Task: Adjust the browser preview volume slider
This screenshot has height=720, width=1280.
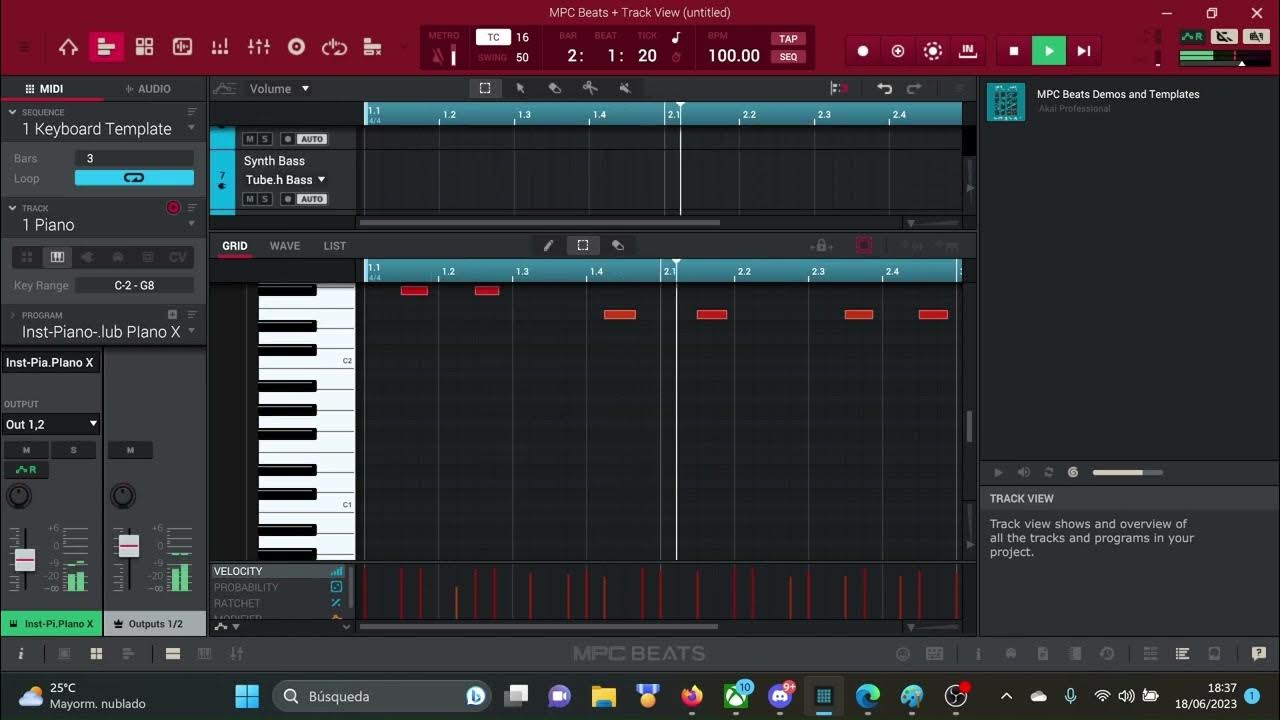Action: pos(1128,472)
